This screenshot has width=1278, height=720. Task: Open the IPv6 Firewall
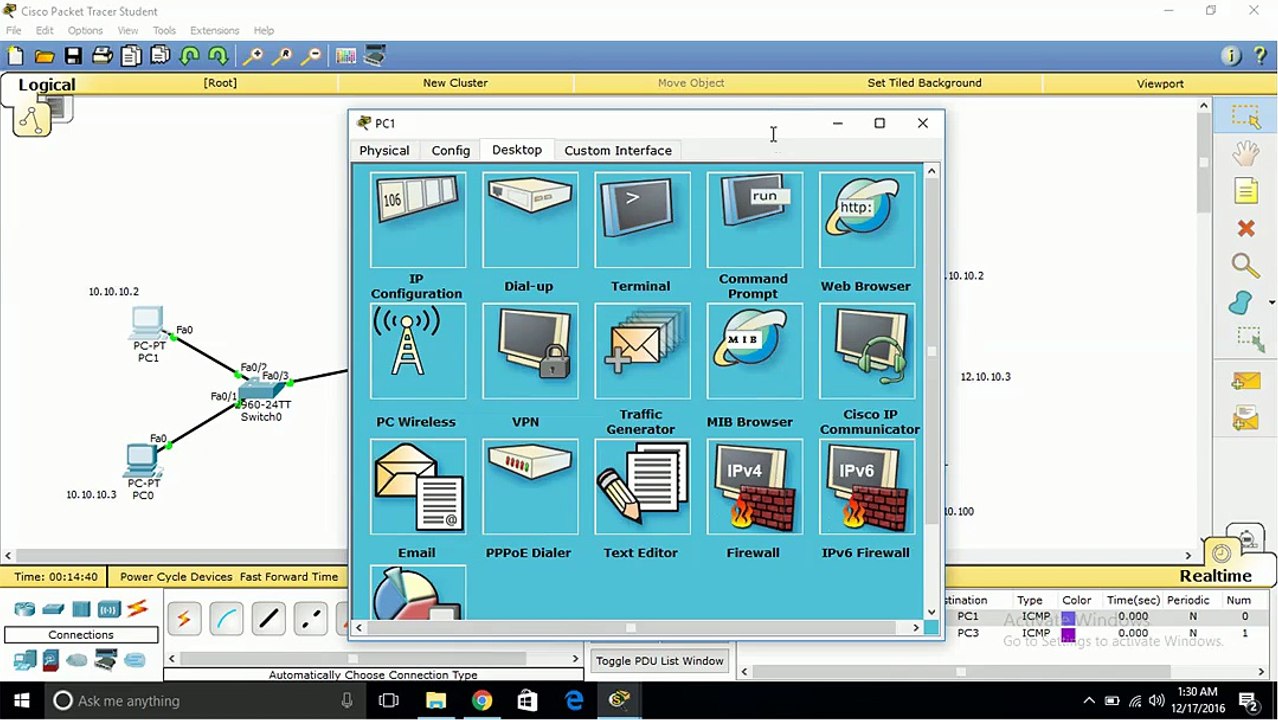tap(866, 486)
